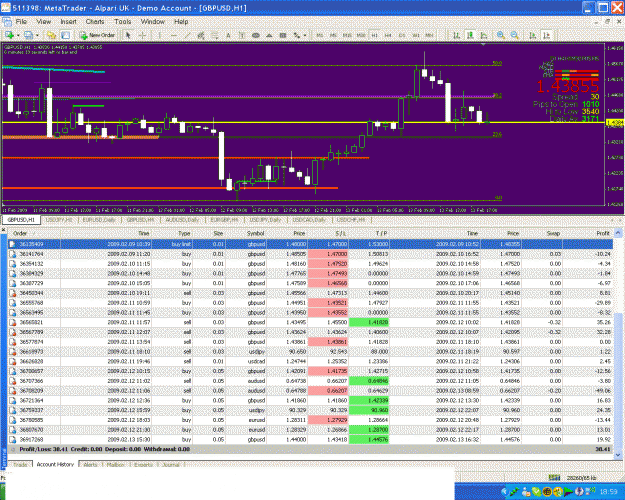Screen dimensions: 625x500
Task: Switch chart to D1 timeframe
Action: [x=402, y=35]
